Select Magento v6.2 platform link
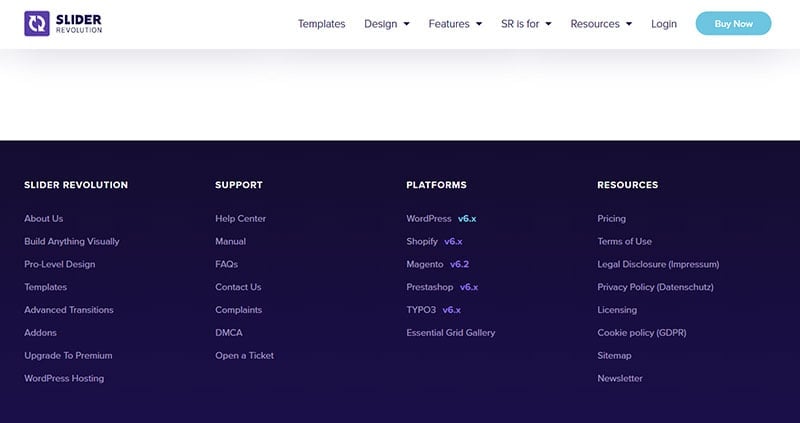Image resolution: width=800 pixels, height=423 pixels. [x=437, y=265]
